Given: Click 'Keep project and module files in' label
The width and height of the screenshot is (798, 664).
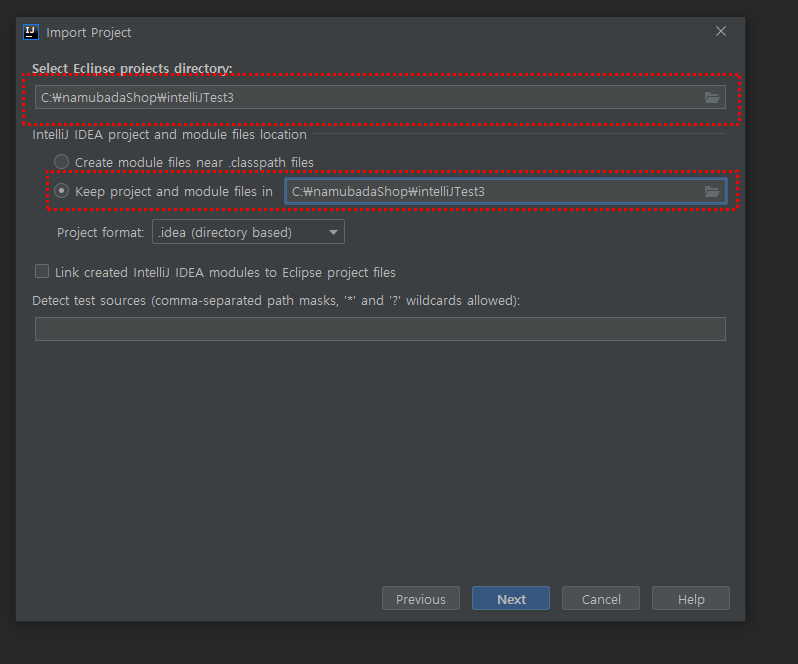Looking at the screenshot, I should 174,191.
